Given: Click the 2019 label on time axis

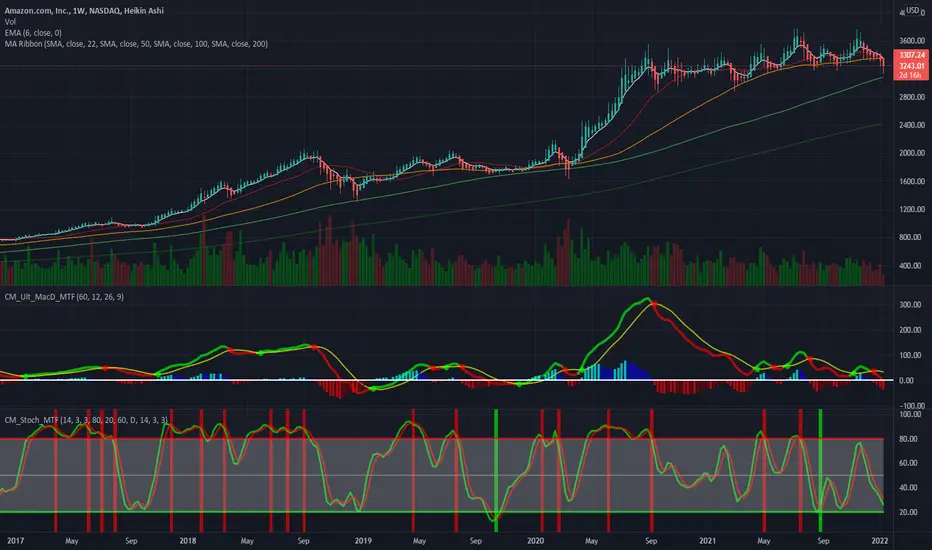Looking at the screenshot, I should pyautogui.click(x=363, y=540).
